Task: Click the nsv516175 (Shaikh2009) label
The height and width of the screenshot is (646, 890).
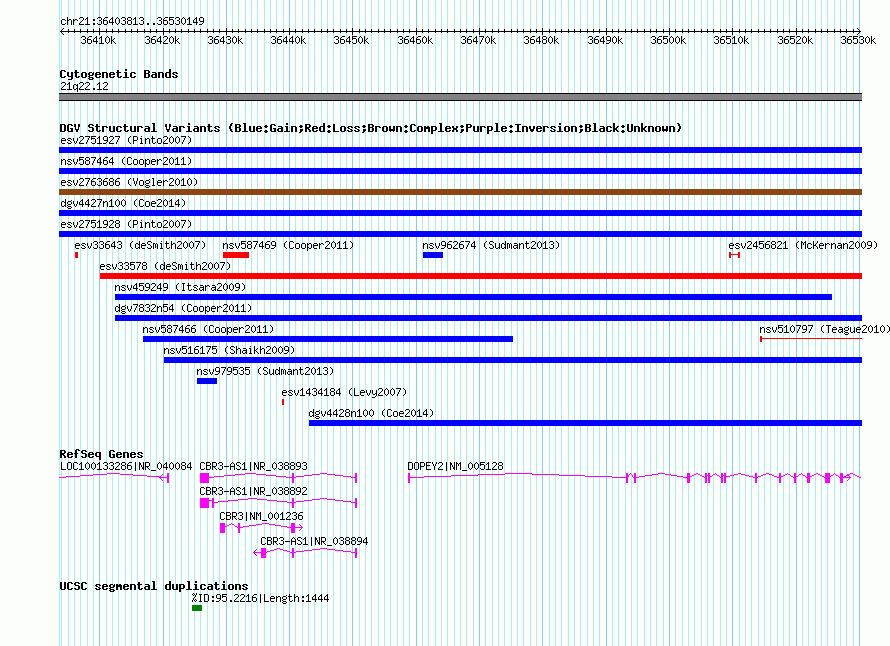Action: [229, 350]
